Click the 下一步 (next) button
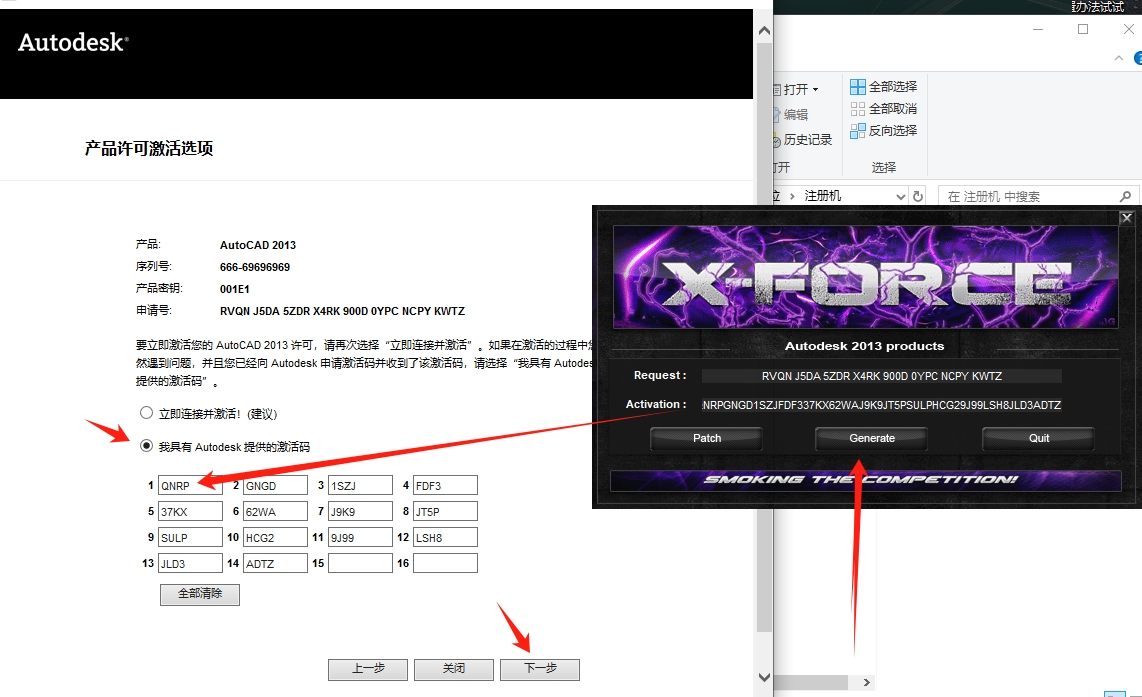Screen dimensions: 1142x697 [539, 669]
